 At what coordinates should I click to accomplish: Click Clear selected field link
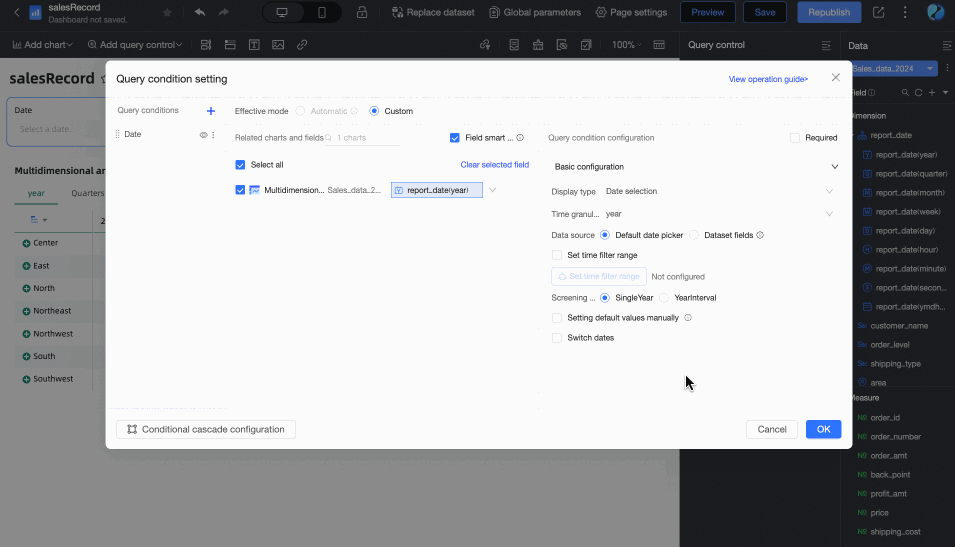tap(495, 164)
